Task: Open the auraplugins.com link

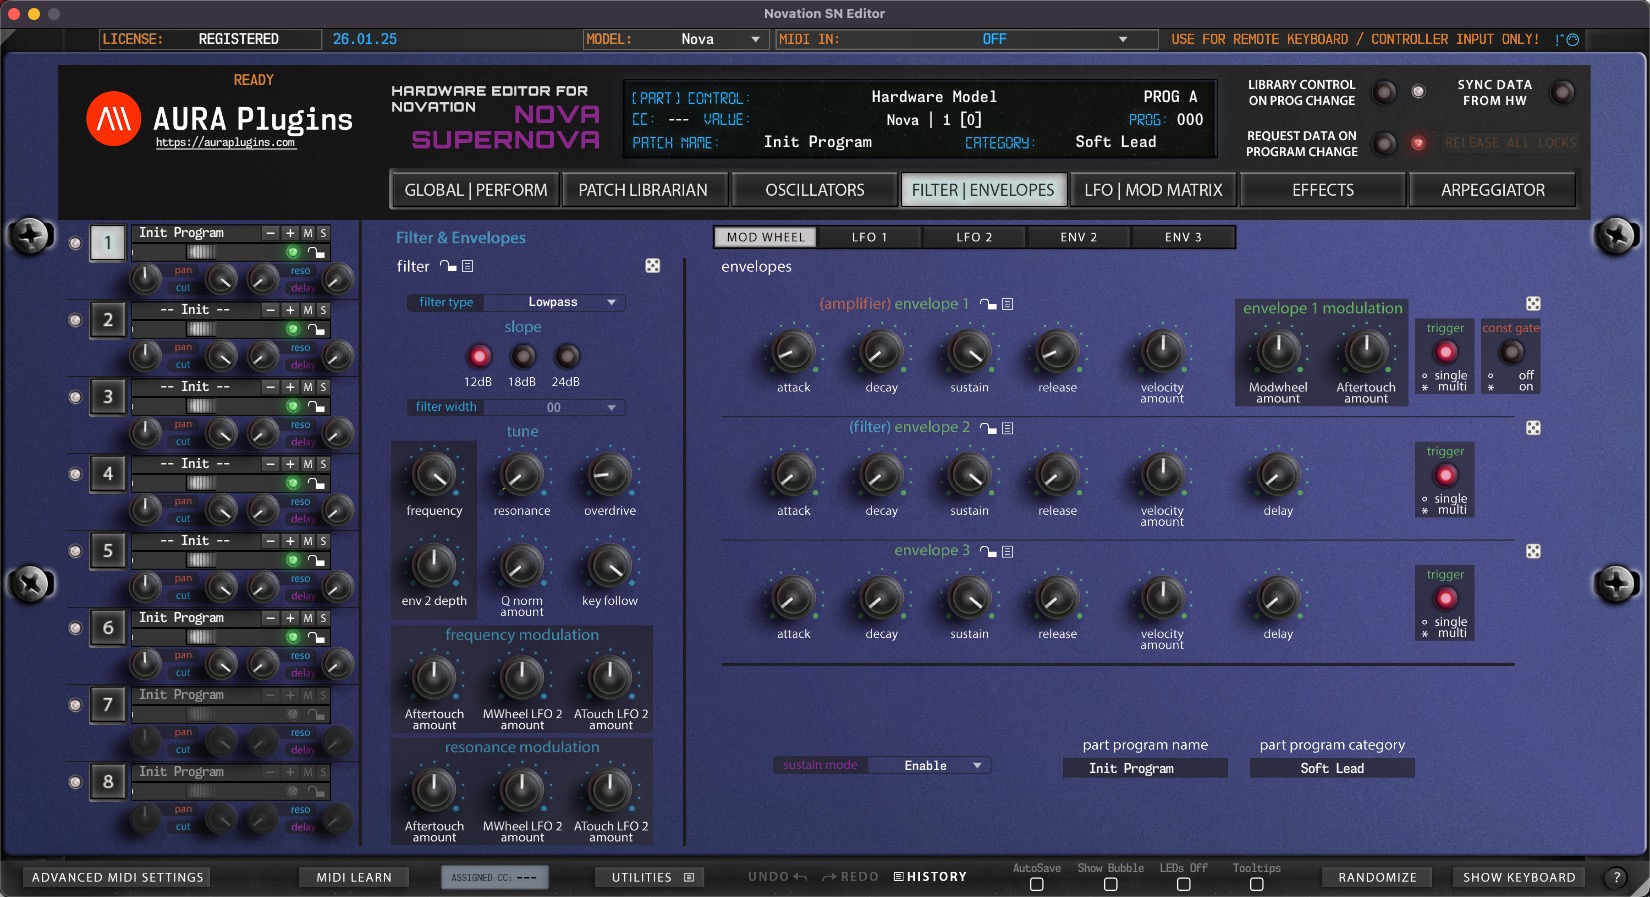Action: 225,143
